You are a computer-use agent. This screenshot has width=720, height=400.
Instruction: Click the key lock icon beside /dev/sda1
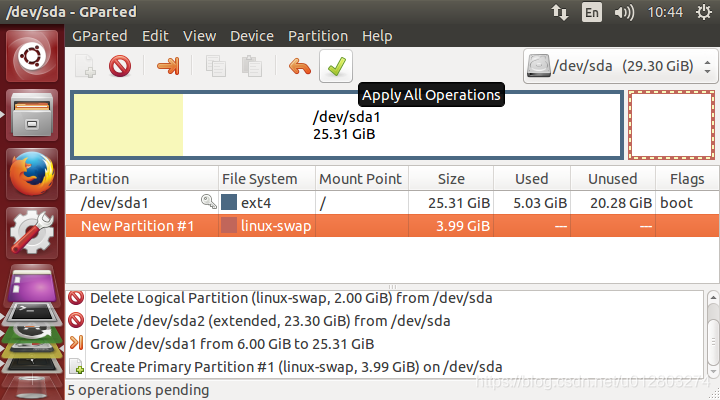[x=208, y=201]
